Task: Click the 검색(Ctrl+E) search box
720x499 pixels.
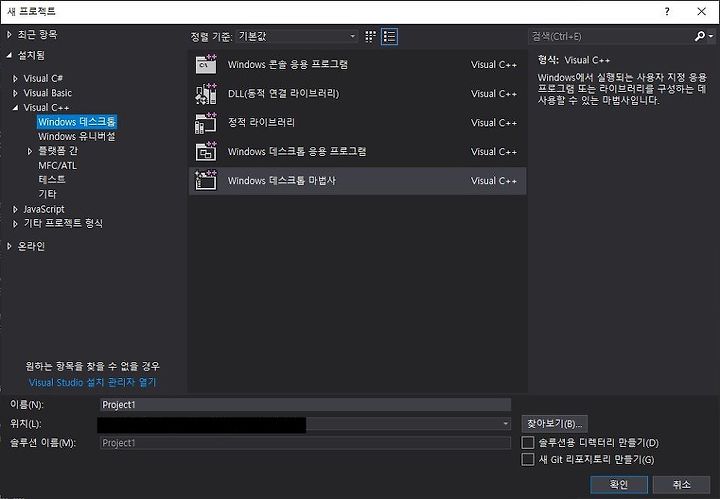Action: 611,36
